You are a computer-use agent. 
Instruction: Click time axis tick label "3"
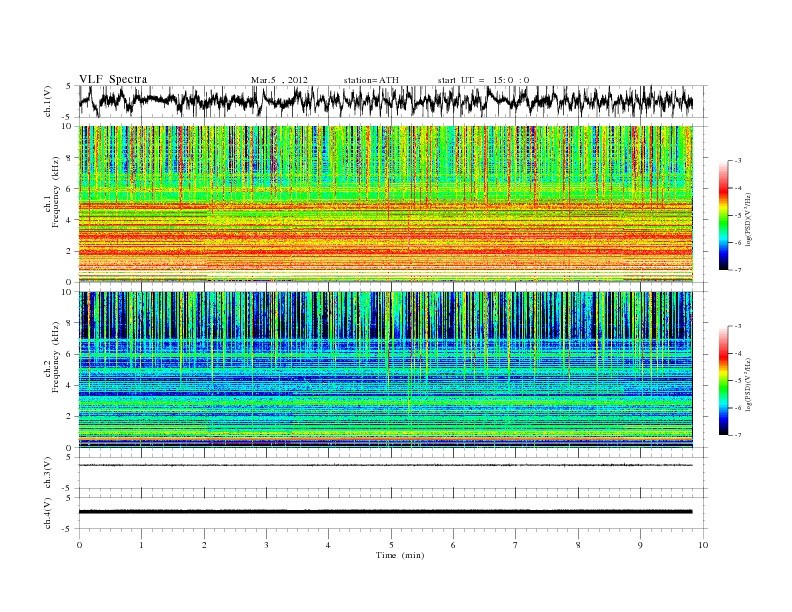pyautogui.click(x=266, y=545)
